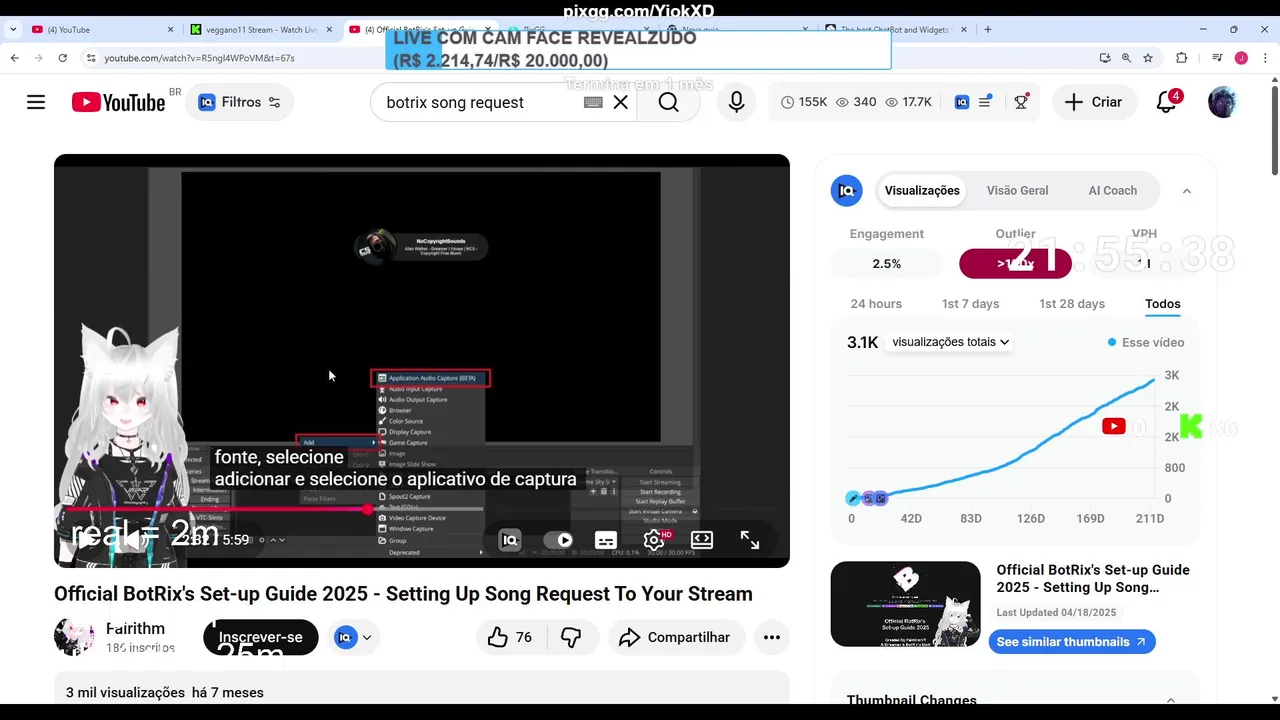Clear the search query with the X icon

[x=621, y=102]
